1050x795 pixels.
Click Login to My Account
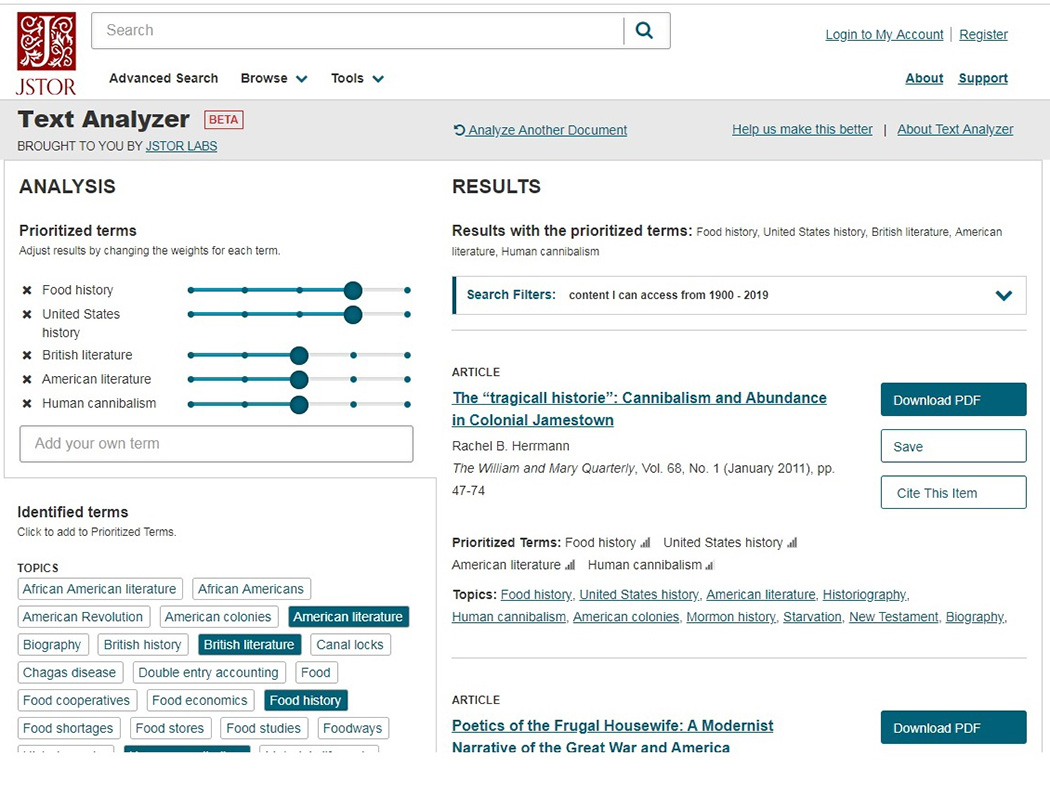click(884, 34)
